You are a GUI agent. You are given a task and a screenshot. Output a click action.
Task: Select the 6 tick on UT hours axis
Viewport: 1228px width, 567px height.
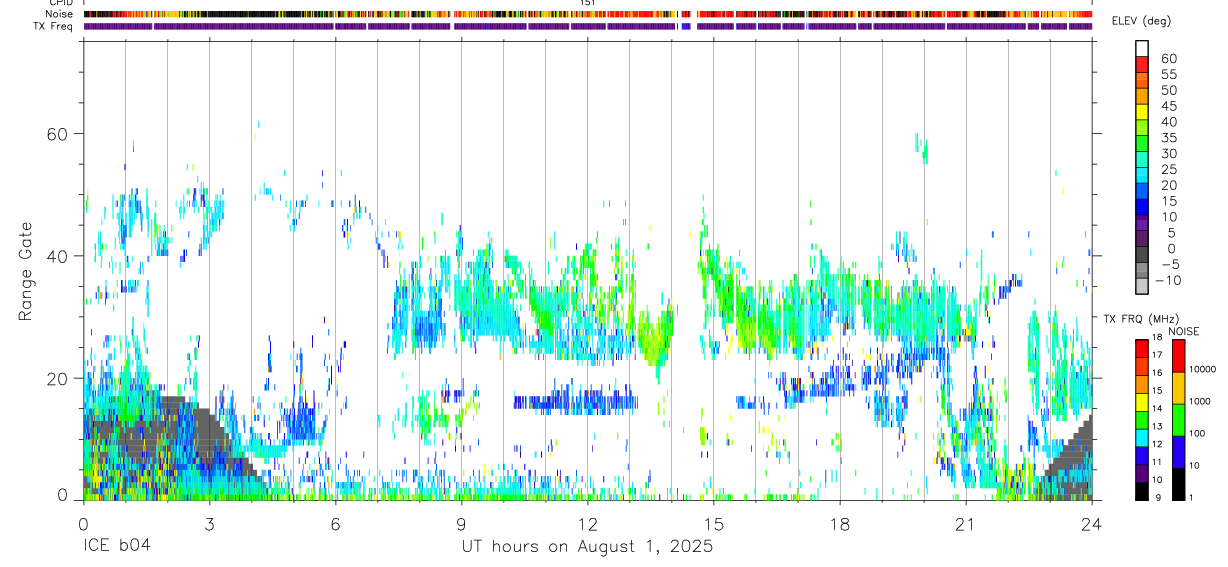[x=335, y=522]
